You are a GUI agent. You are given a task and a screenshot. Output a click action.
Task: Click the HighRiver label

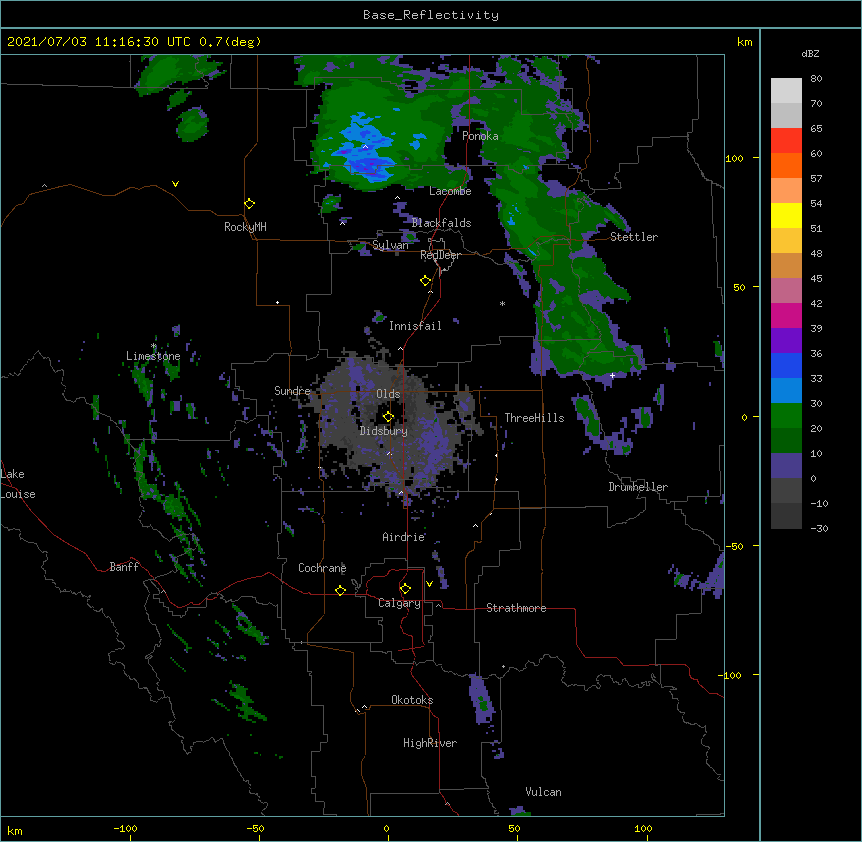pos(430,743)
